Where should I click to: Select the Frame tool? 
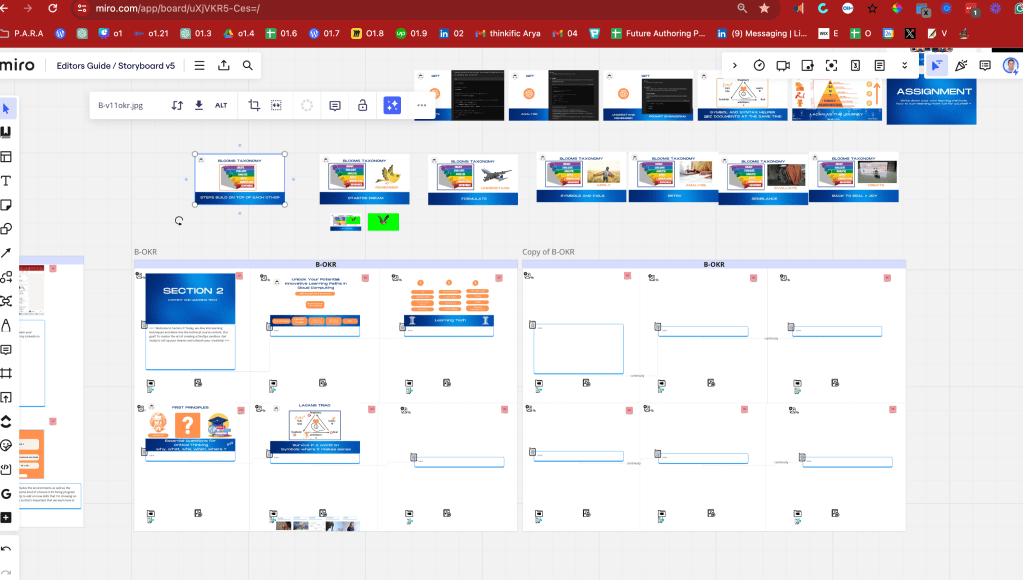(6, 373)
